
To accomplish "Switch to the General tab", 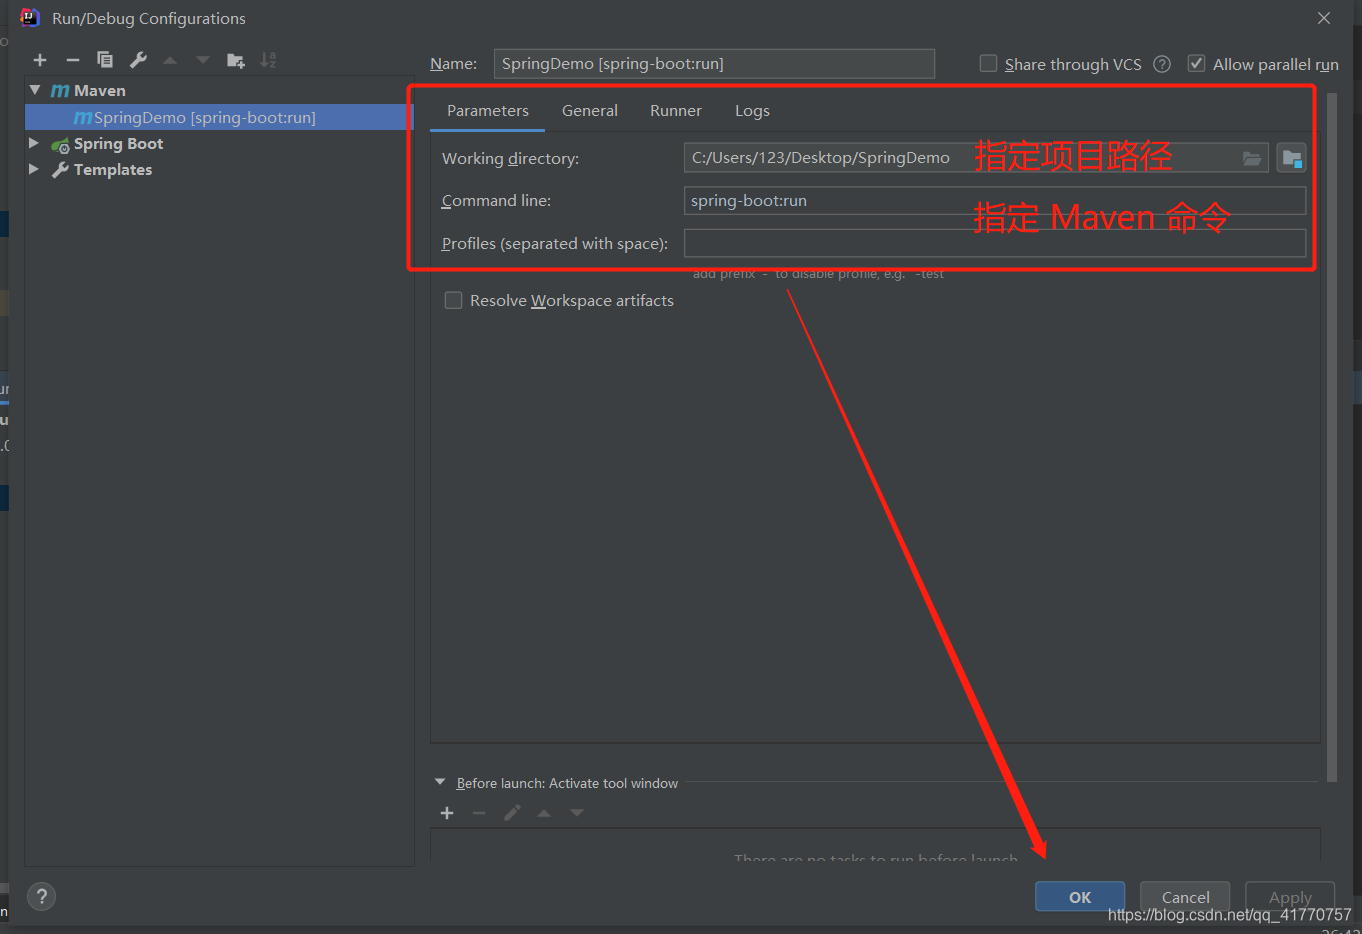I will (x=590, y=111).
